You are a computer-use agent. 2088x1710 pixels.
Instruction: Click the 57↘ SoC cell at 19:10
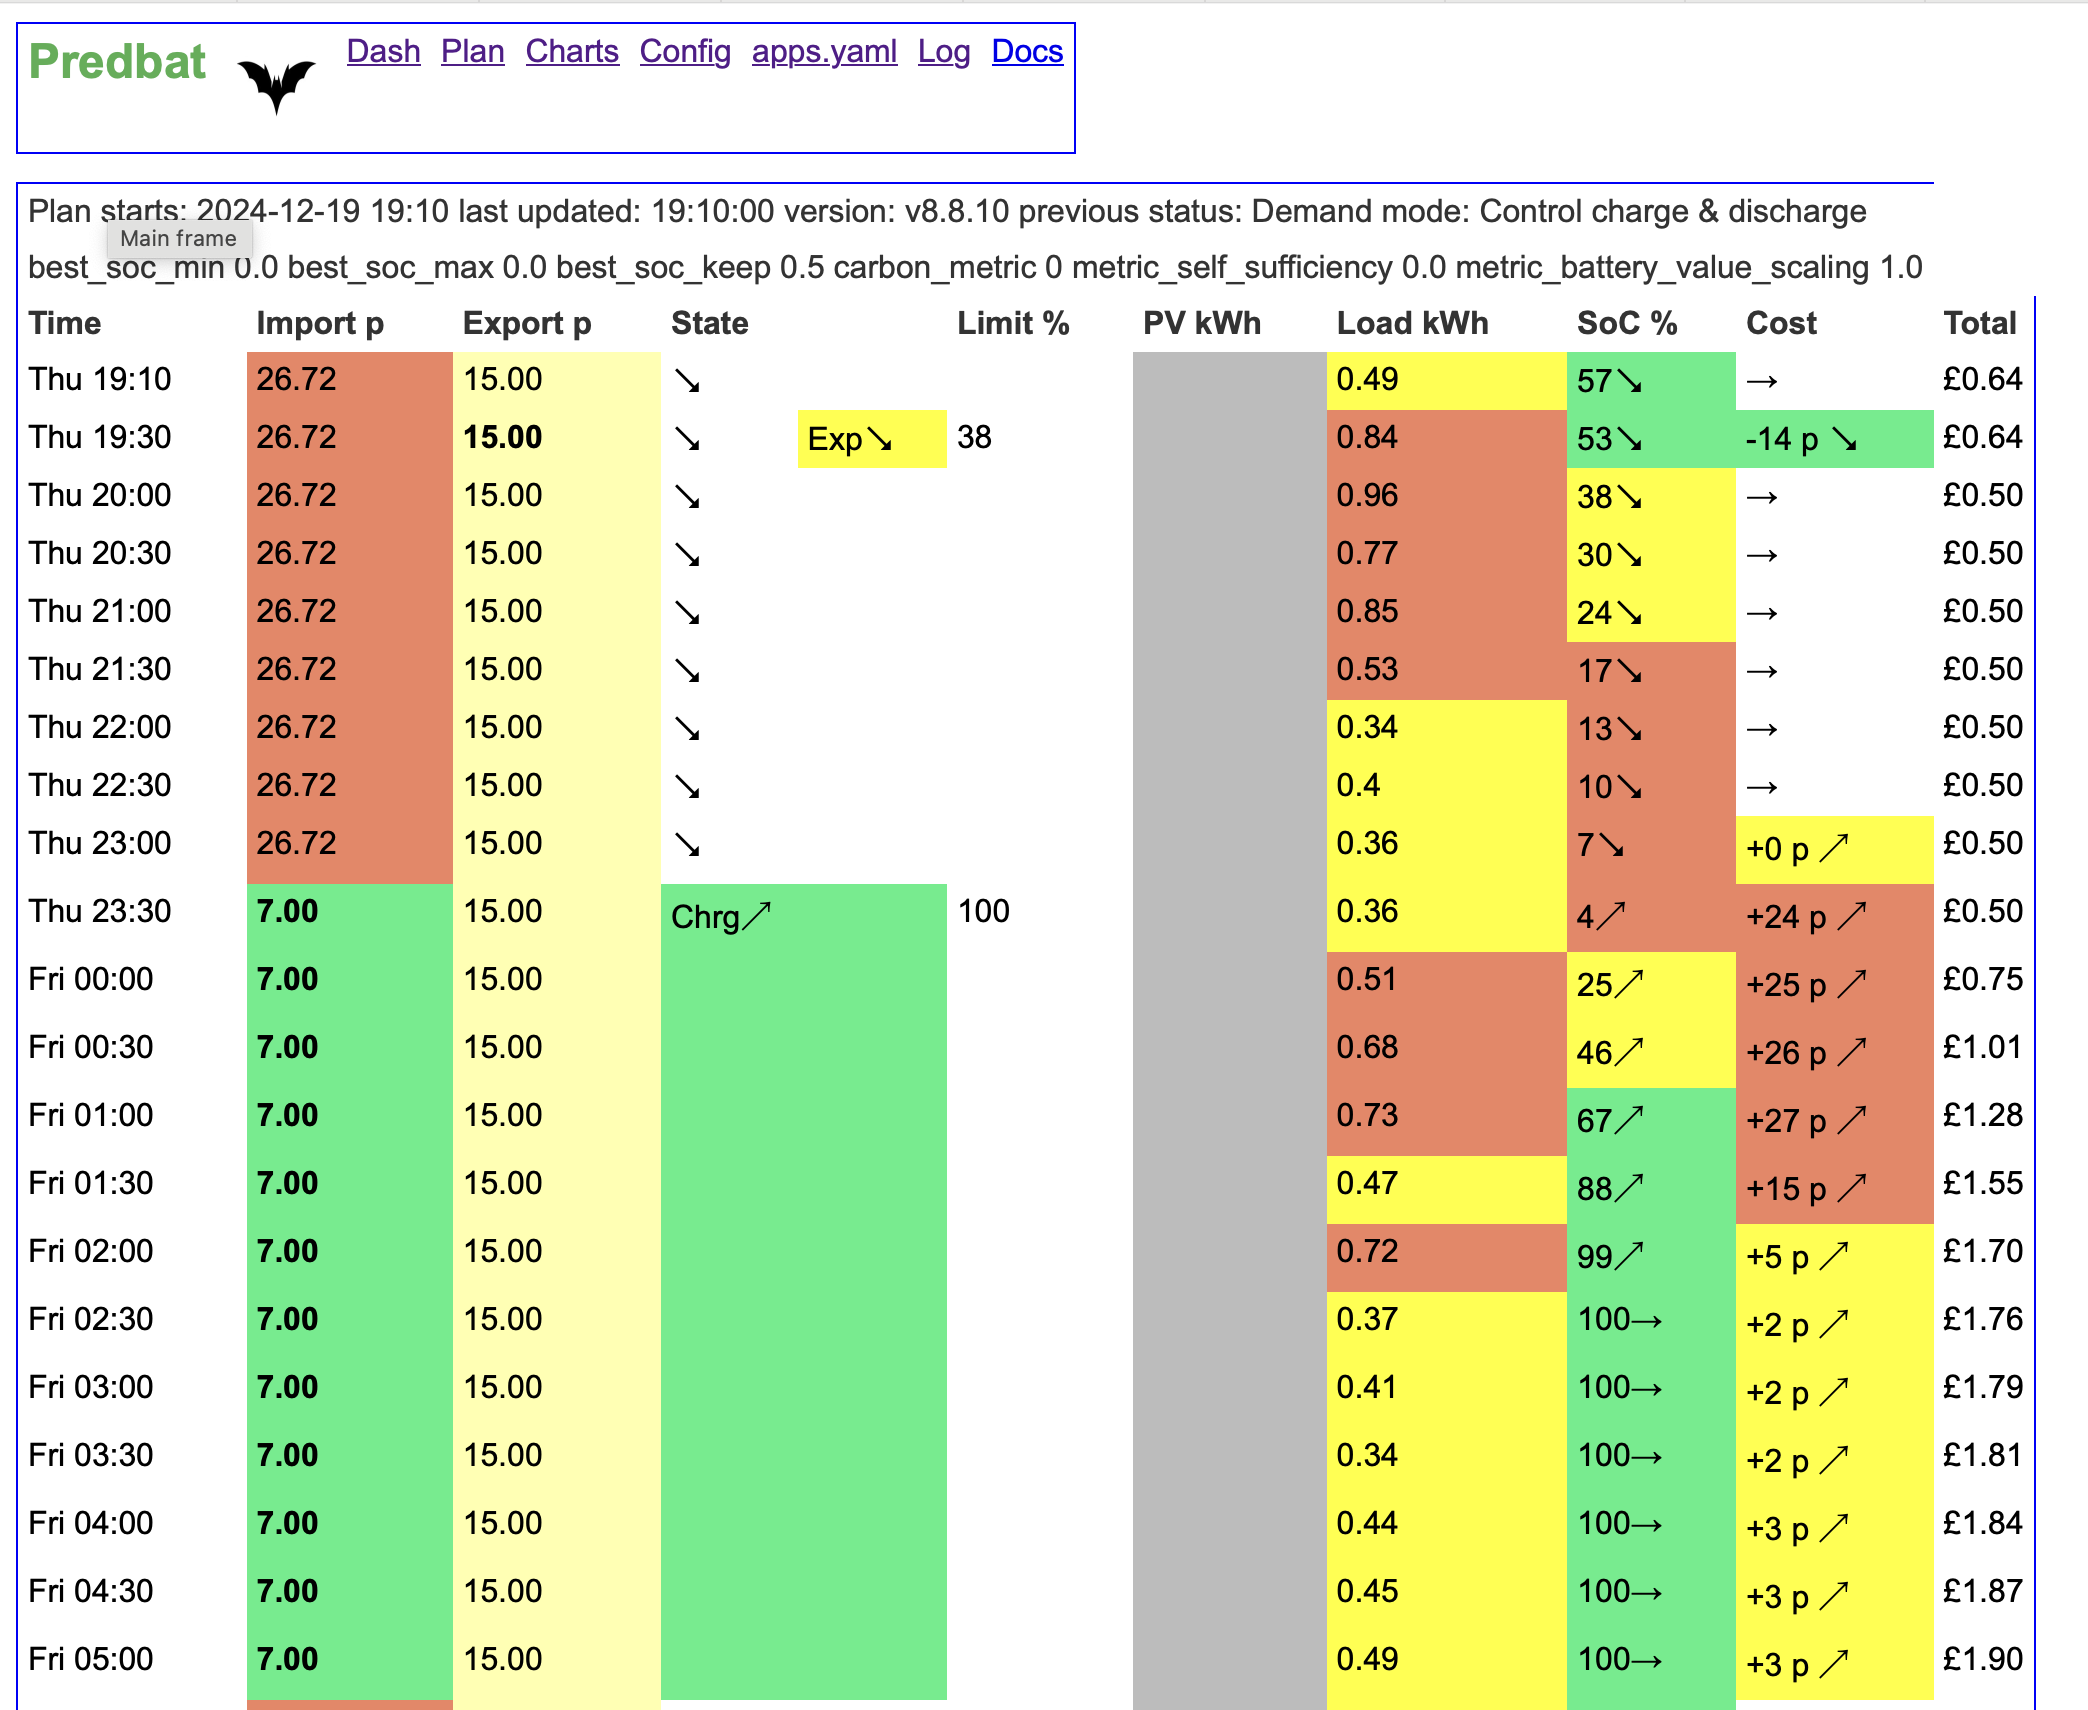[1651, 381]
